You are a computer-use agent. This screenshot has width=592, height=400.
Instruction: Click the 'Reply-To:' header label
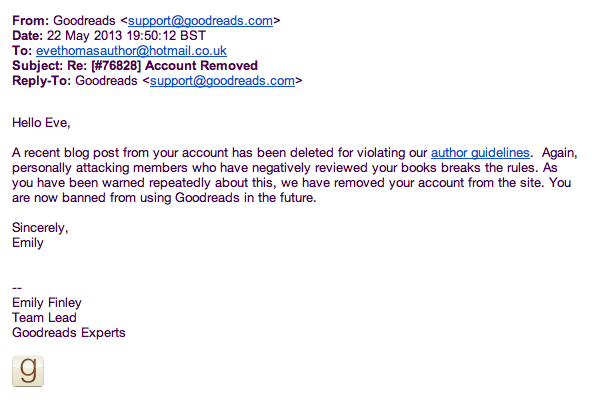(42, 81)
